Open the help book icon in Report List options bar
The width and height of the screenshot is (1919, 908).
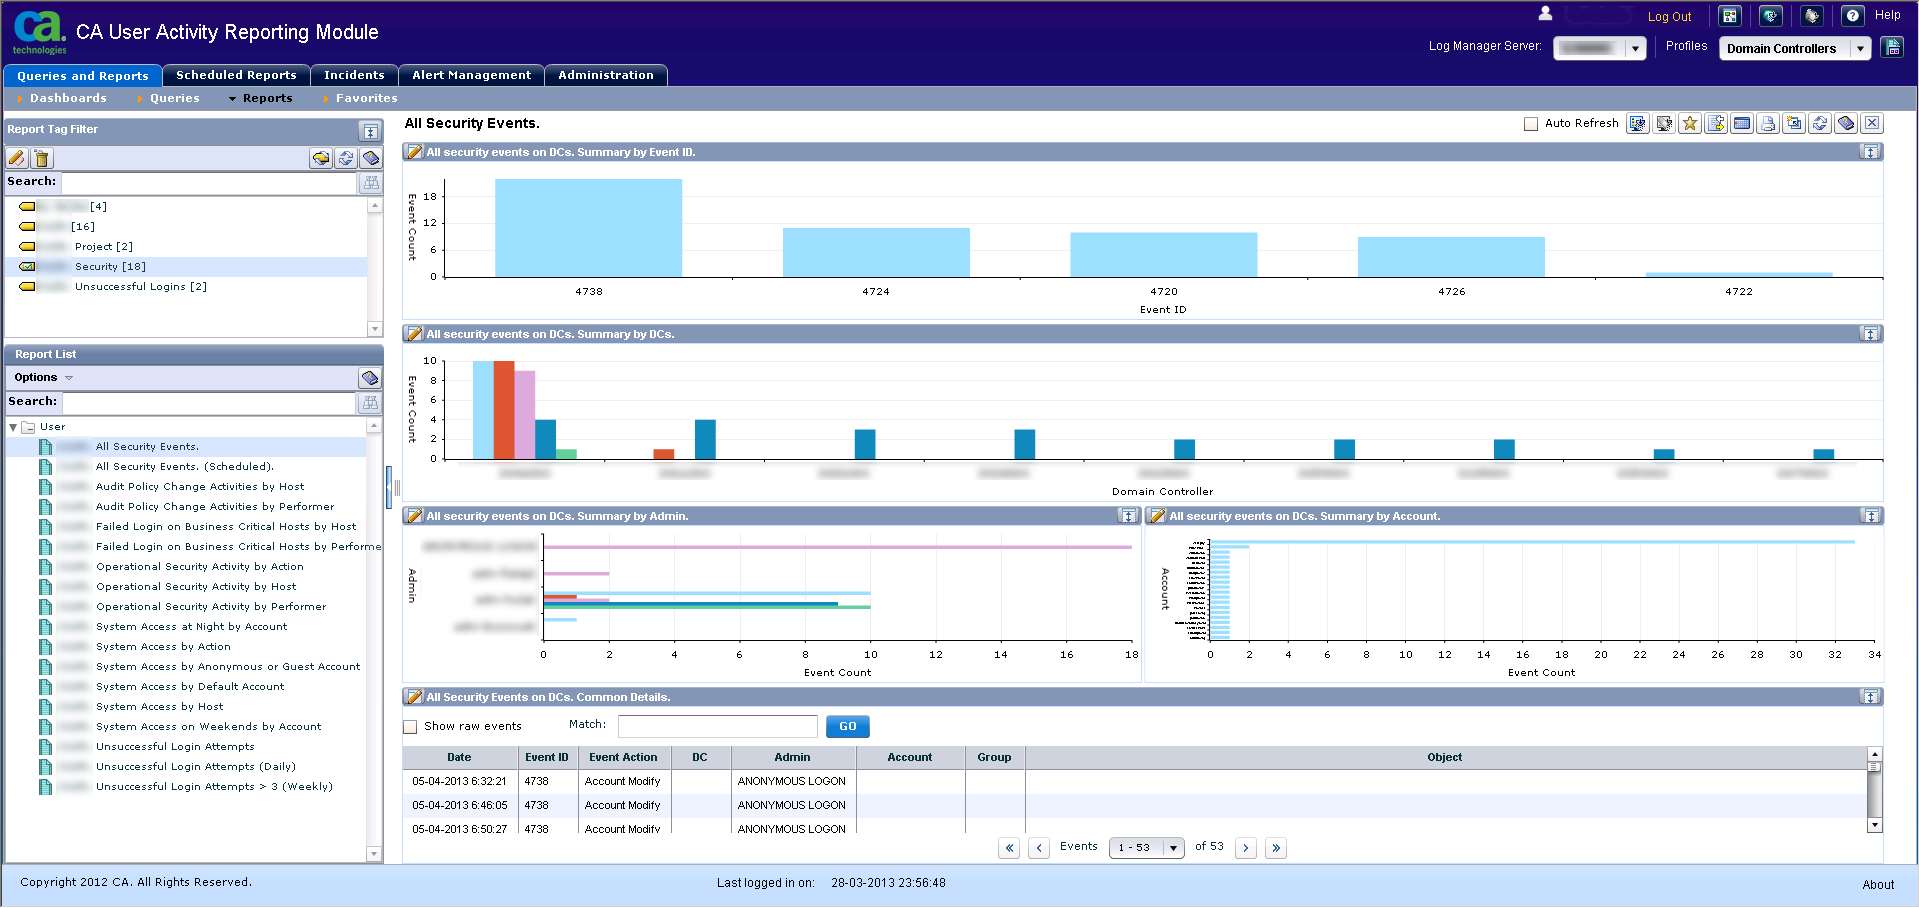point(370,377)
